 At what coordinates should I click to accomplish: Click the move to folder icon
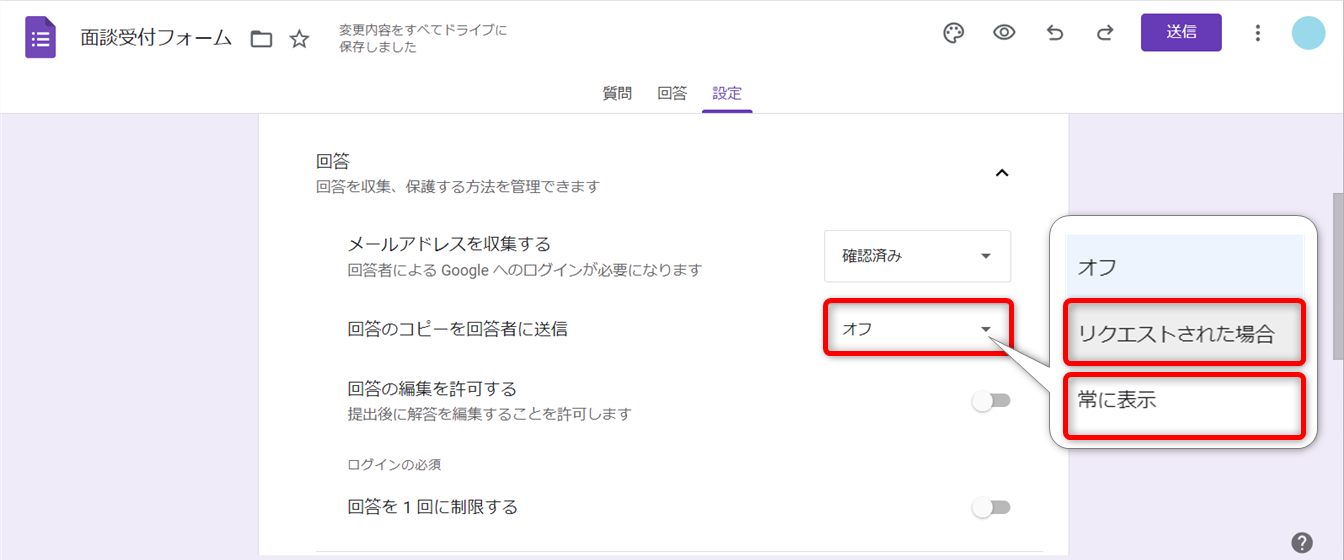[261, 39]
